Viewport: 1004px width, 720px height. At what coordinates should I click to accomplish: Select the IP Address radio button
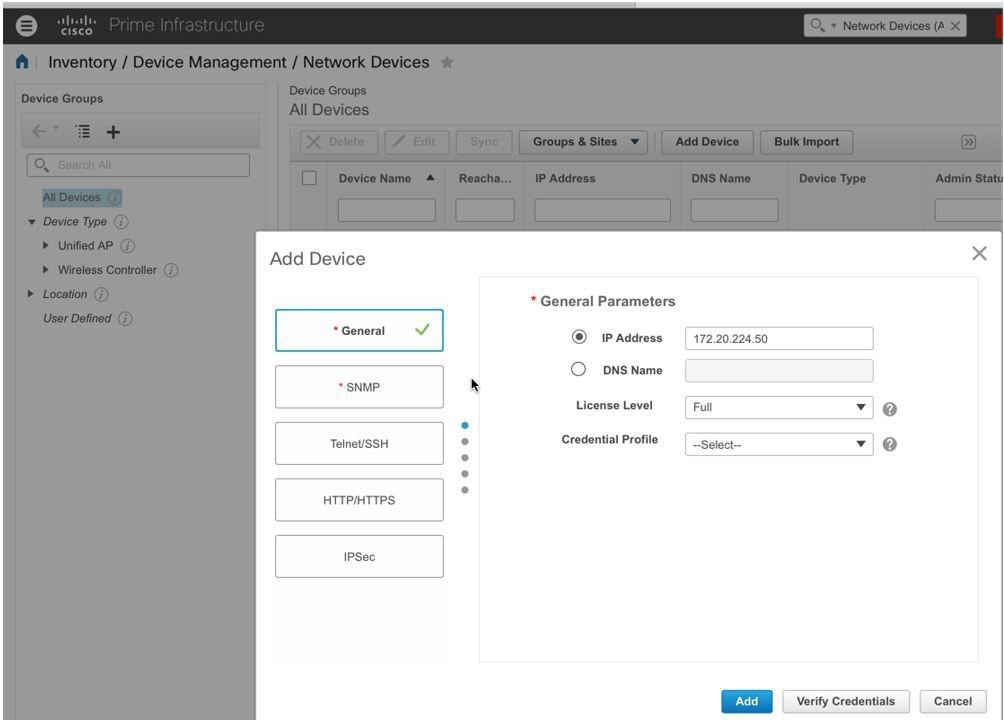(x=579, y=336)
